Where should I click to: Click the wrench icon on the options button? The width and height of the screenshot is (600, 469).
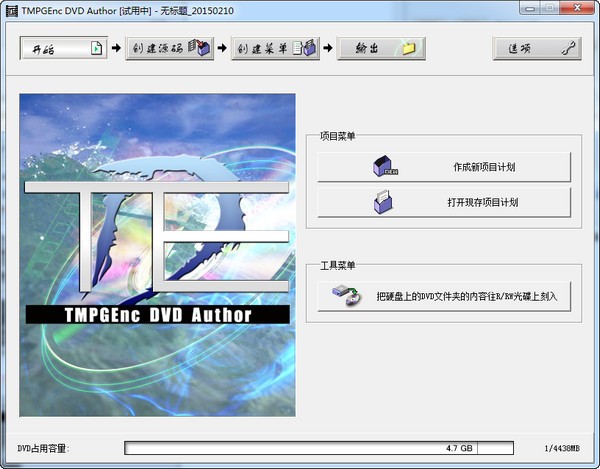(x=568, y=48)
